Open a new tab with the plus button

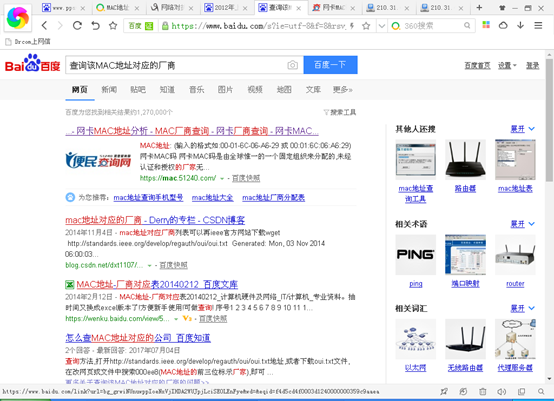pos(479,7)
